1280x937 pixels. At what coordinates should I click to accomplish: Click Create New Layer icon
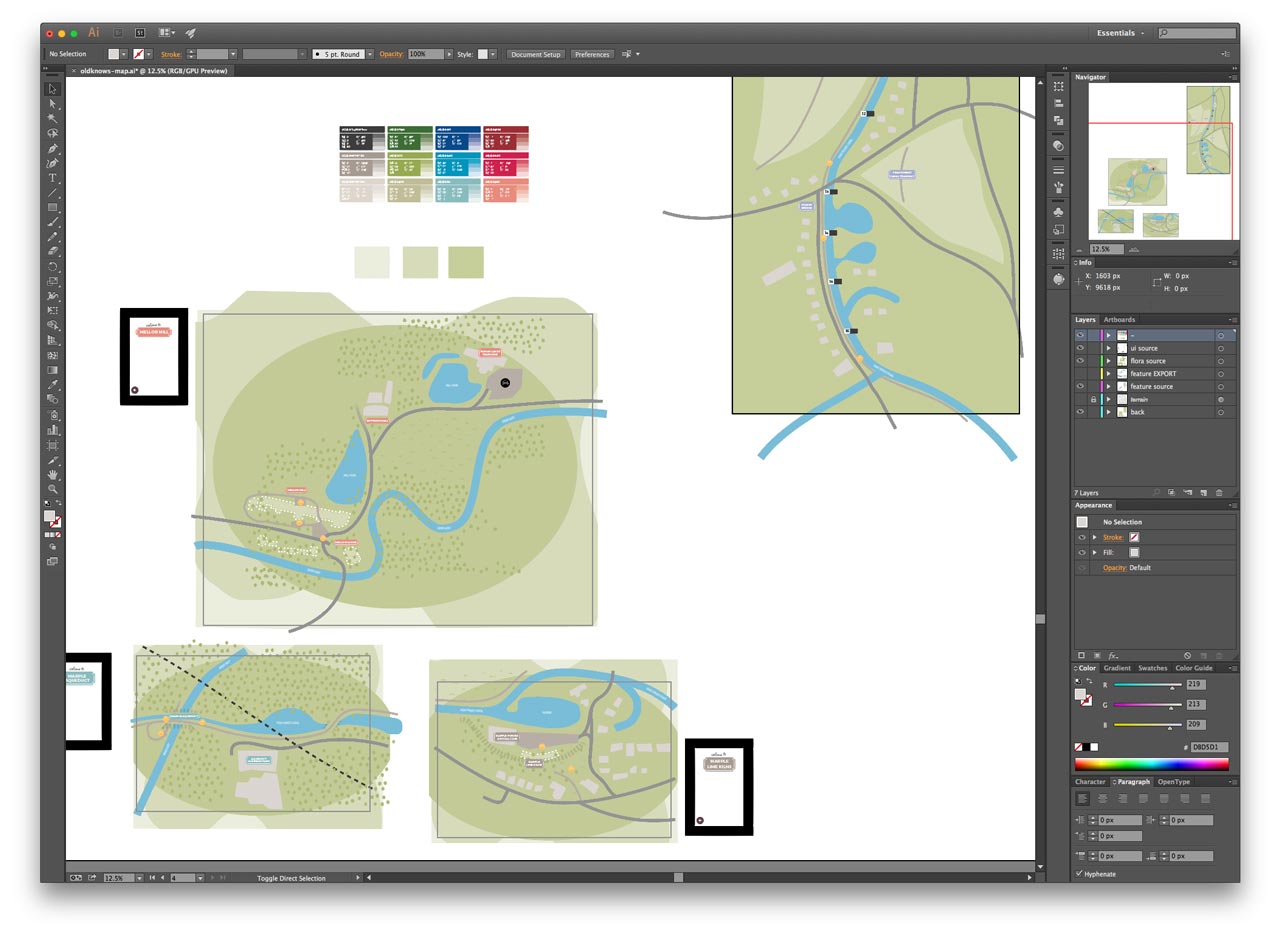tap(1203, 493)
